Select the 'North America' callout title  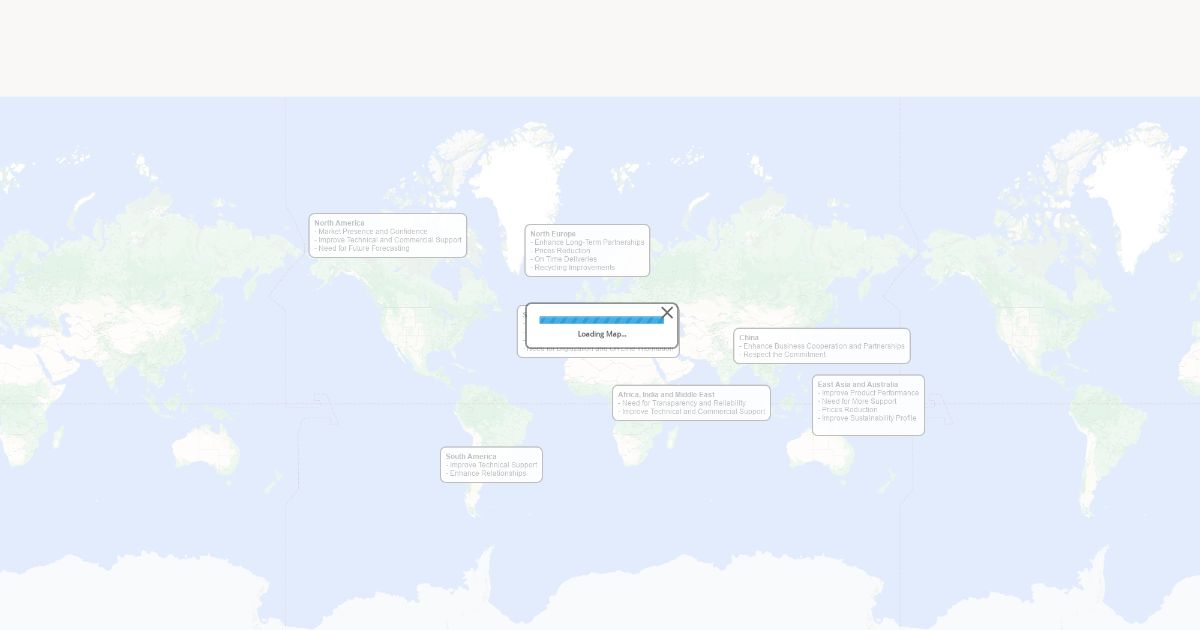[x=339, y=223]
